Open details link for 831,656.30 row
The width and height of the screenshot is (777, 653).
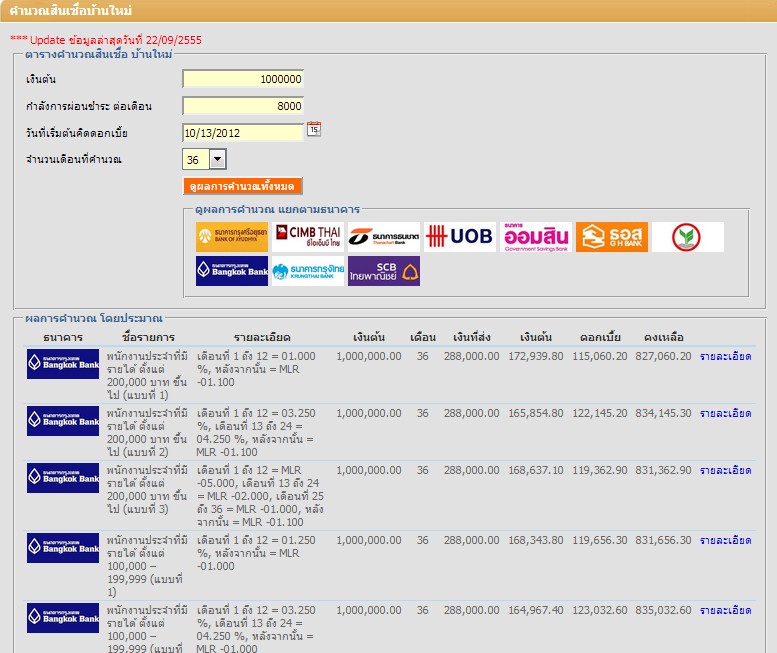725,540
